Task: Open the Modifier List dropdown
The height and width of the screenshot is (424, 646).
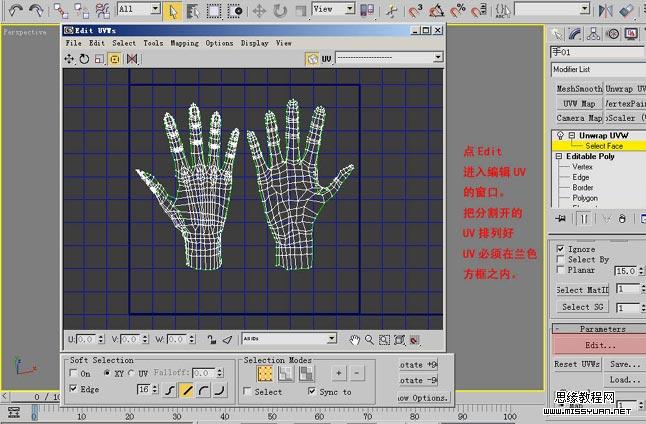Action: tap(598, 69)
